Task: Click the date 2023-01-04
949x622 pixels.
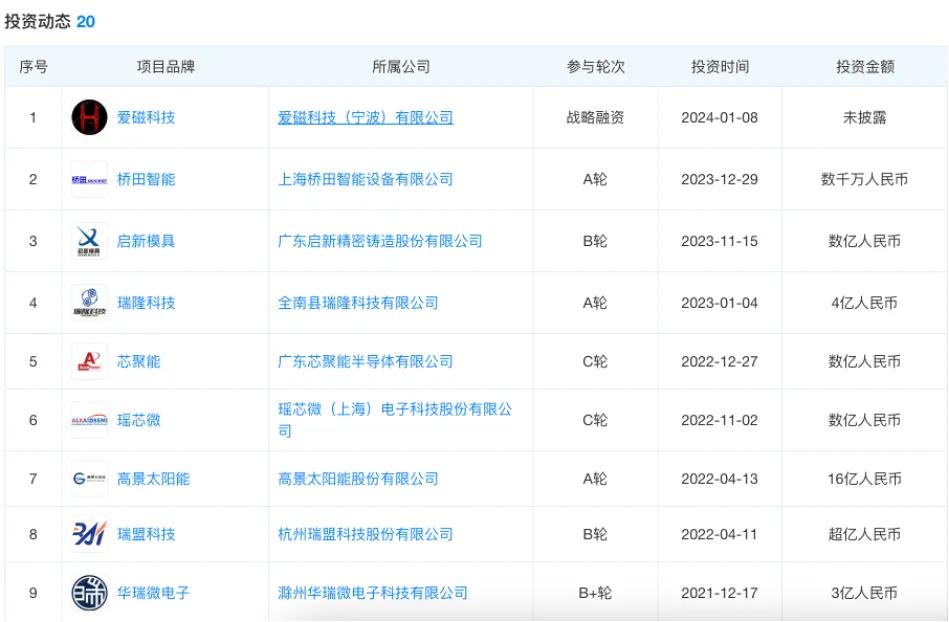Action: coord(720,303)
